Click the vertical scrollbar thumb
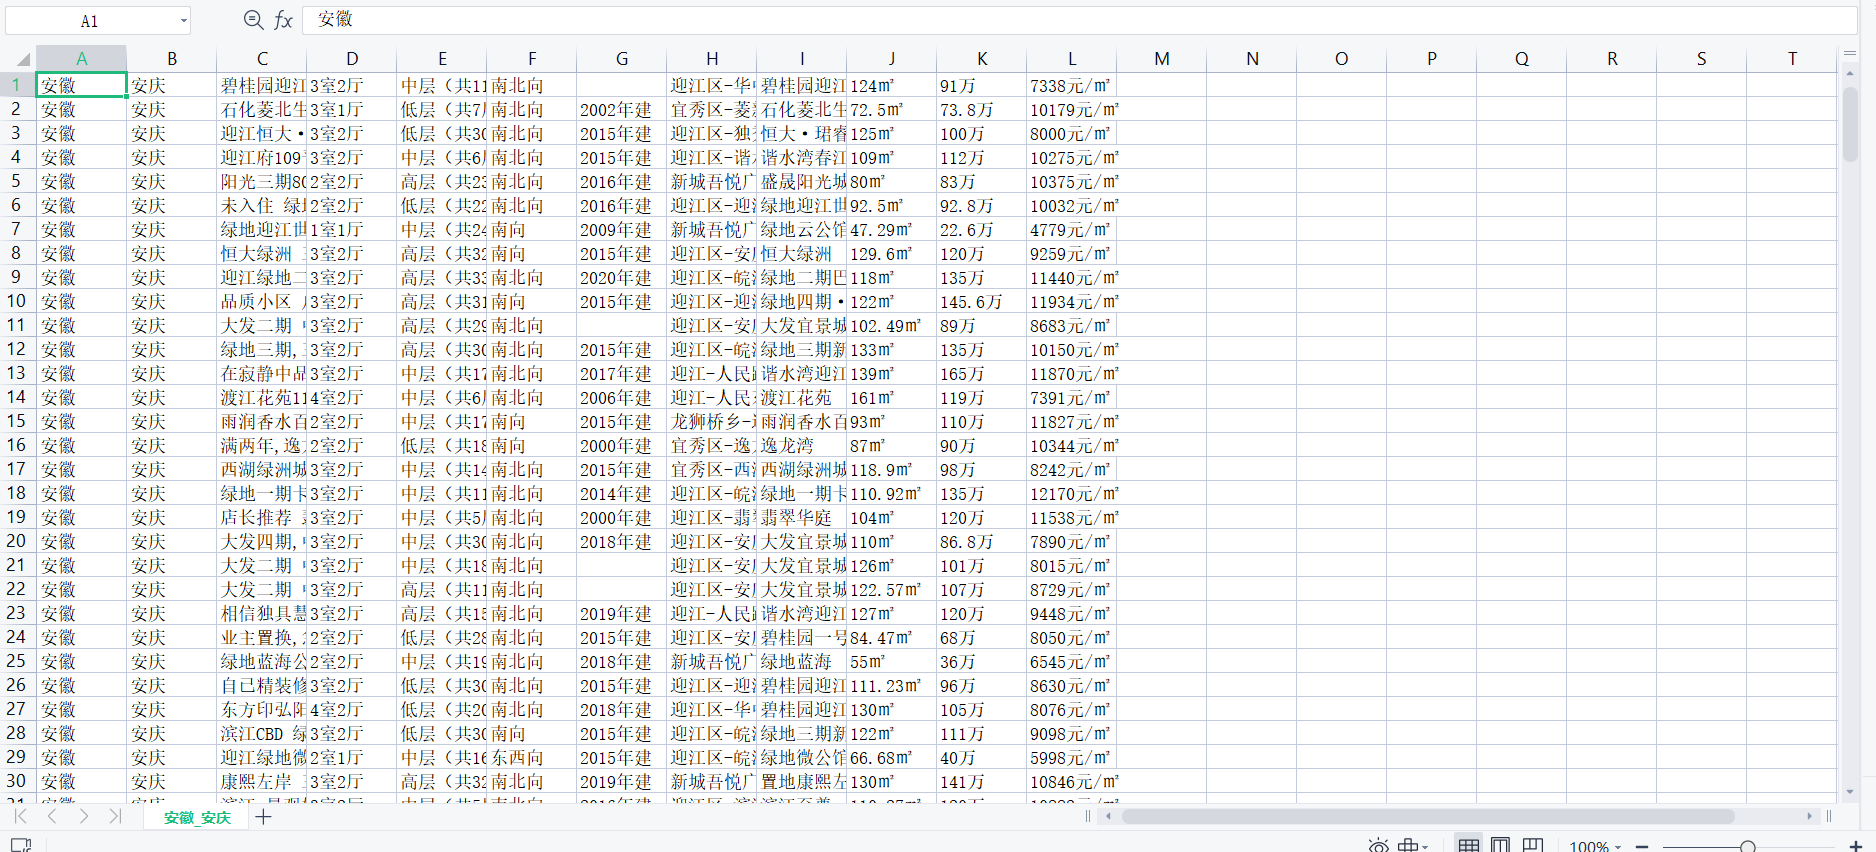Viewport: 1876px width, 852px height. [x=1850, y=123]
